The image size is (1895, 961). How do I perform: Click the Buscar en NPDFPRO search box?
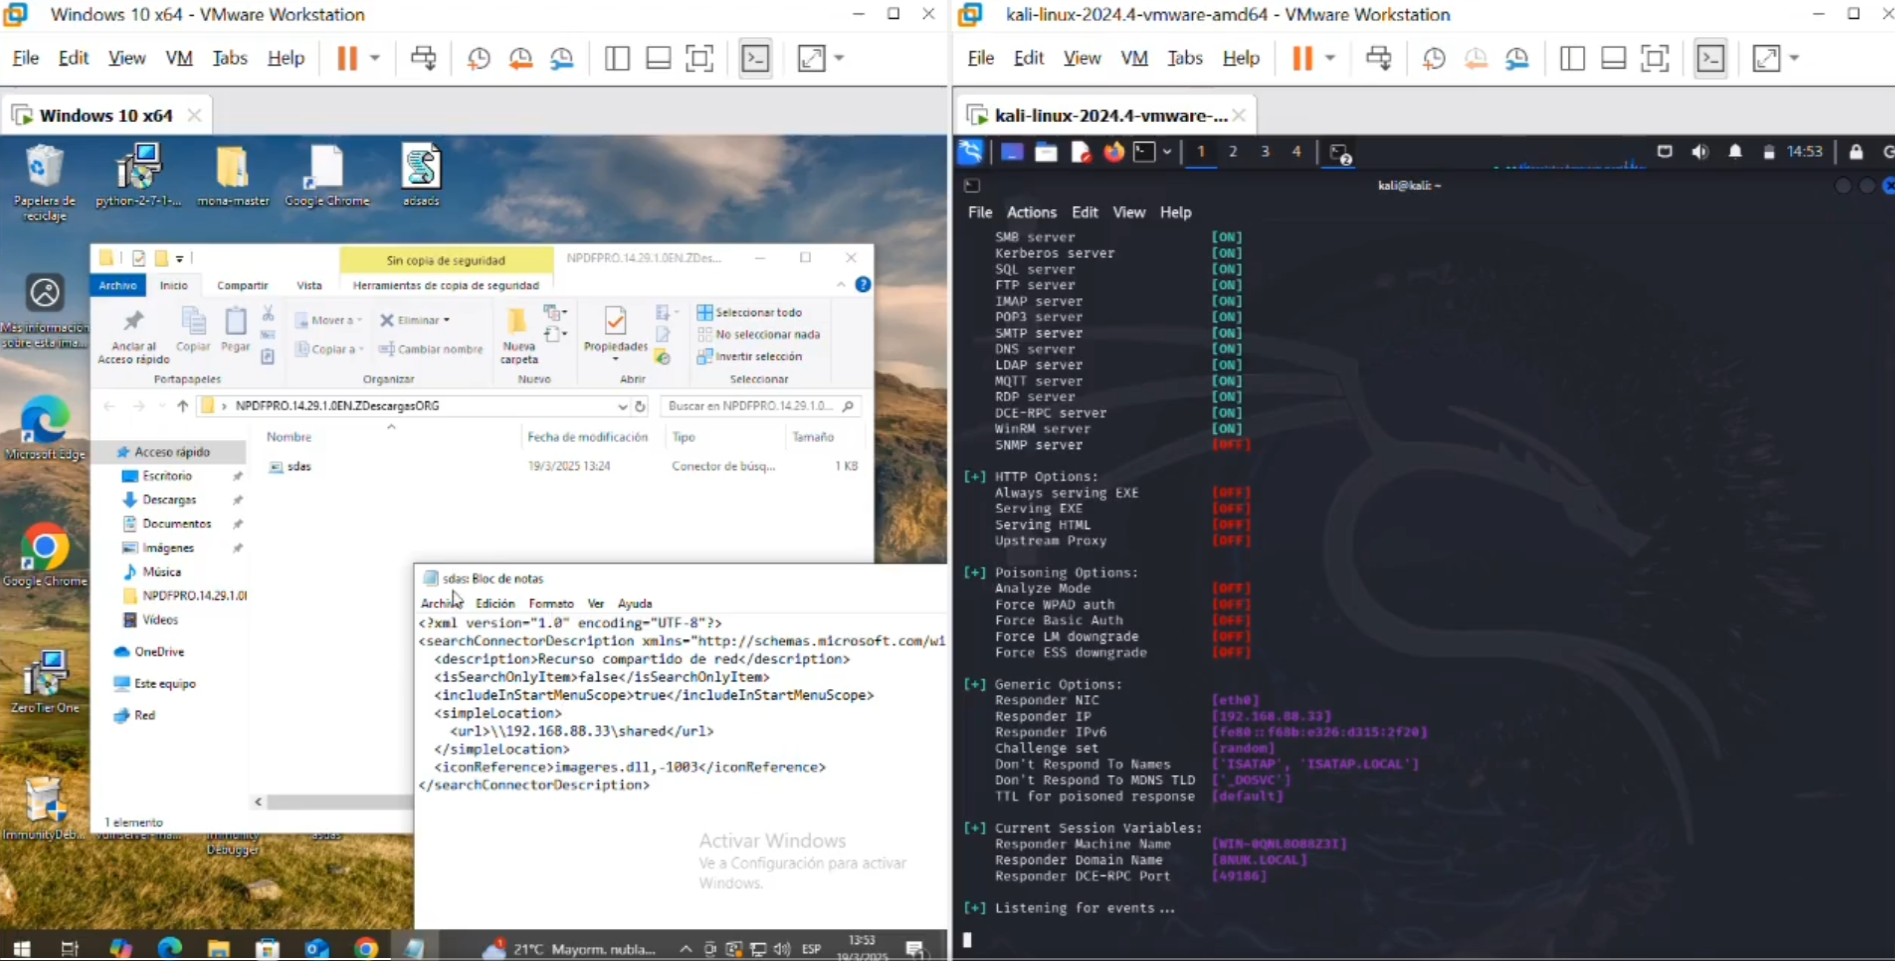click(x=760, y=406)
